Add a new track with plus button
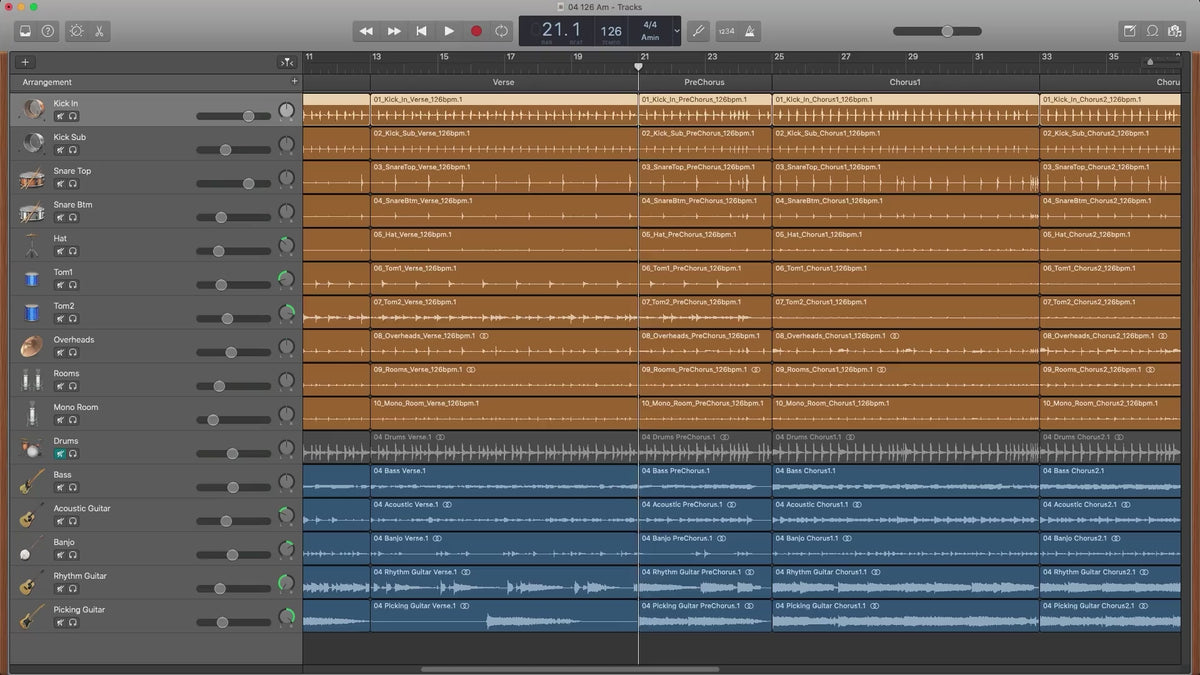Screen dimensions: 1200x675 point(25,62)
